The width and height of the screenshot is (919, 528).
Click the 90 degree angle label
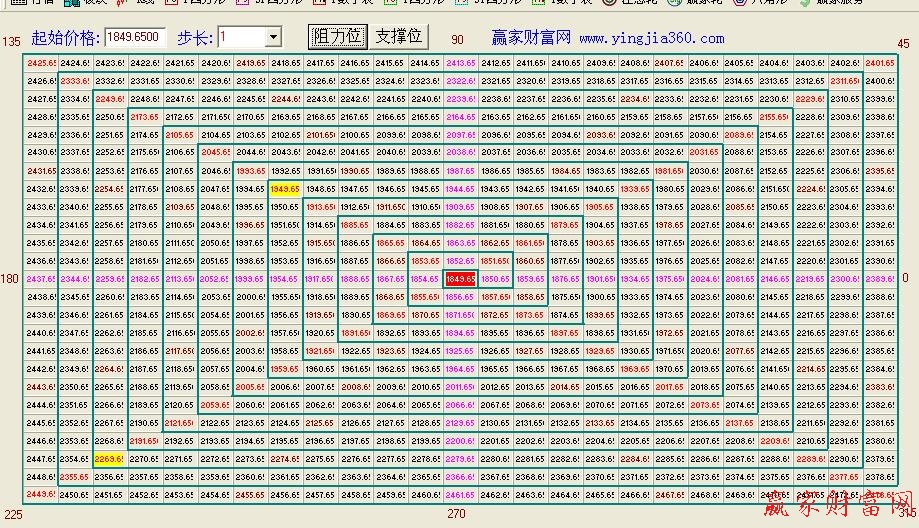(x=457, y=40)
